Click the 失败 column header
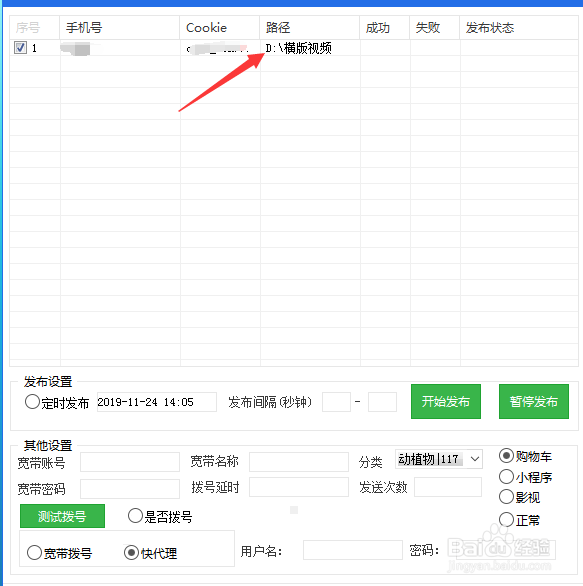 435,28
